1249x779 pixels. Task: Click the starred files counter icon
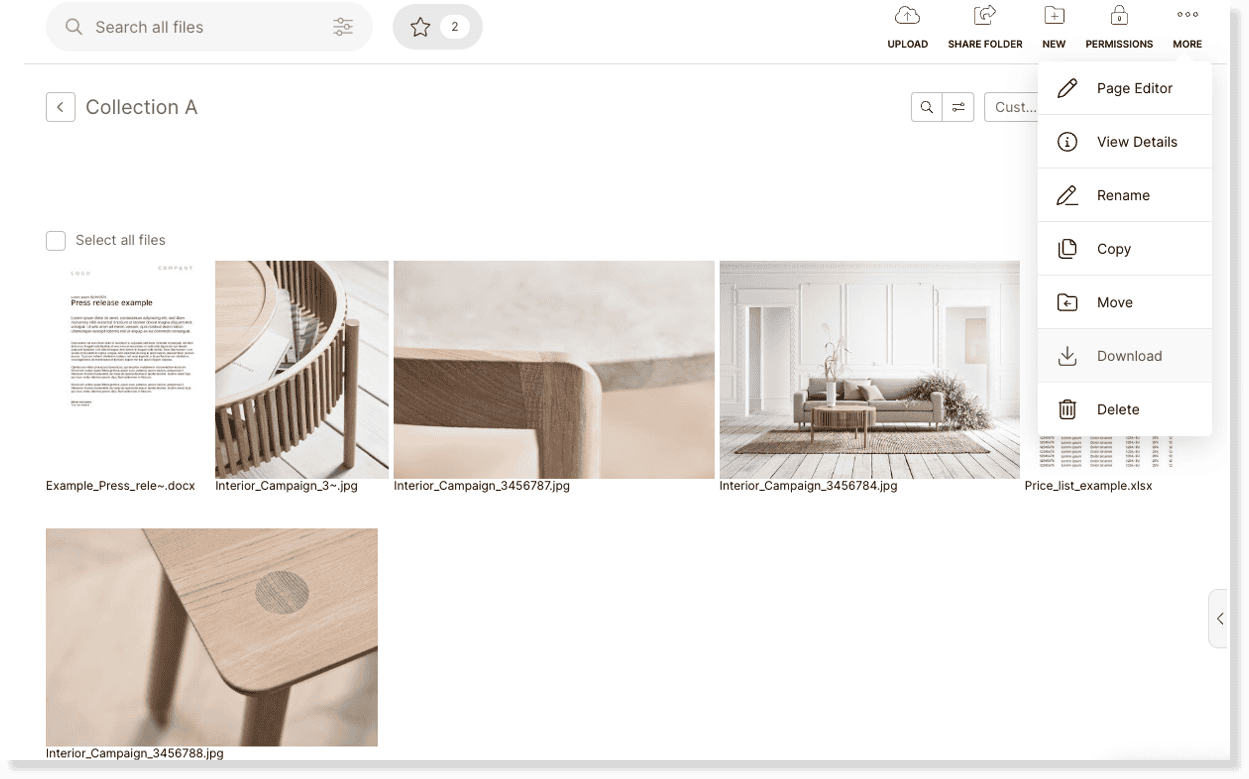pos(437,27)
